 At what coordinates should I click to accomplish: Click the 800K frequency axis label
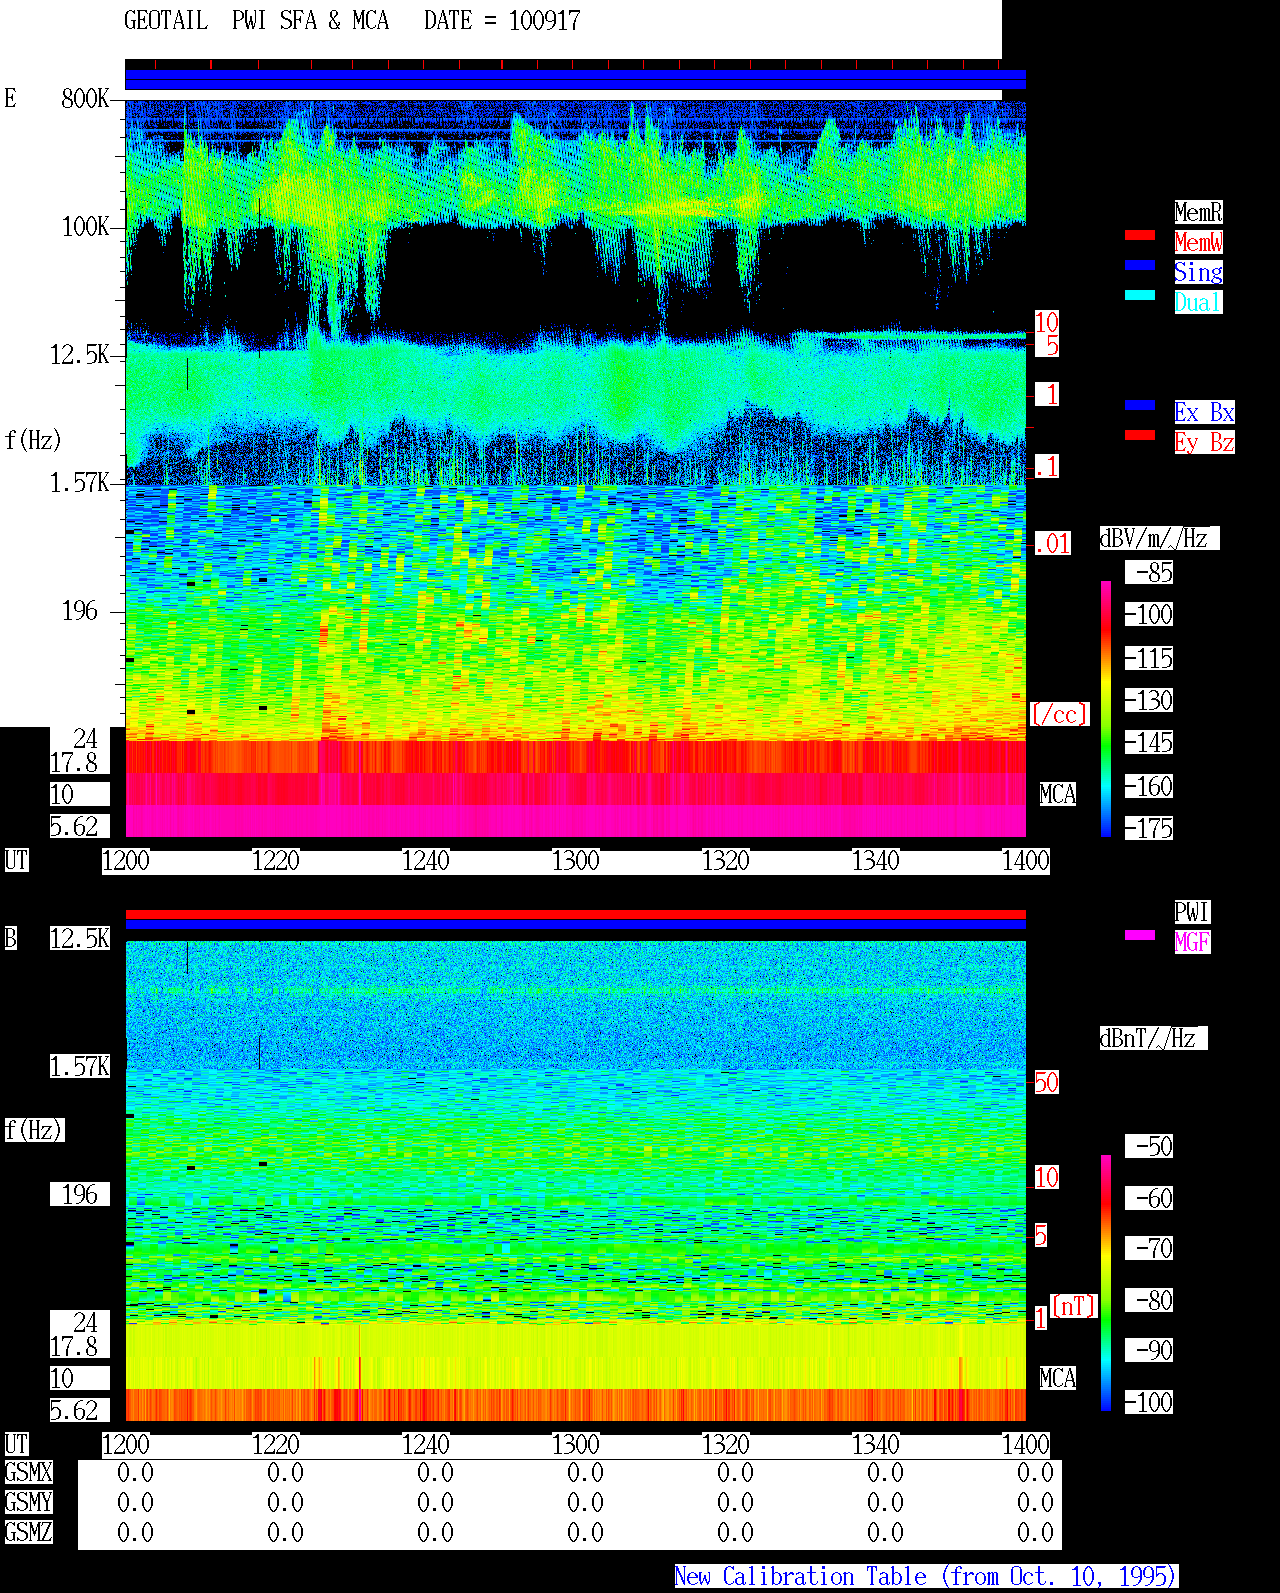(x=85, y=99)
